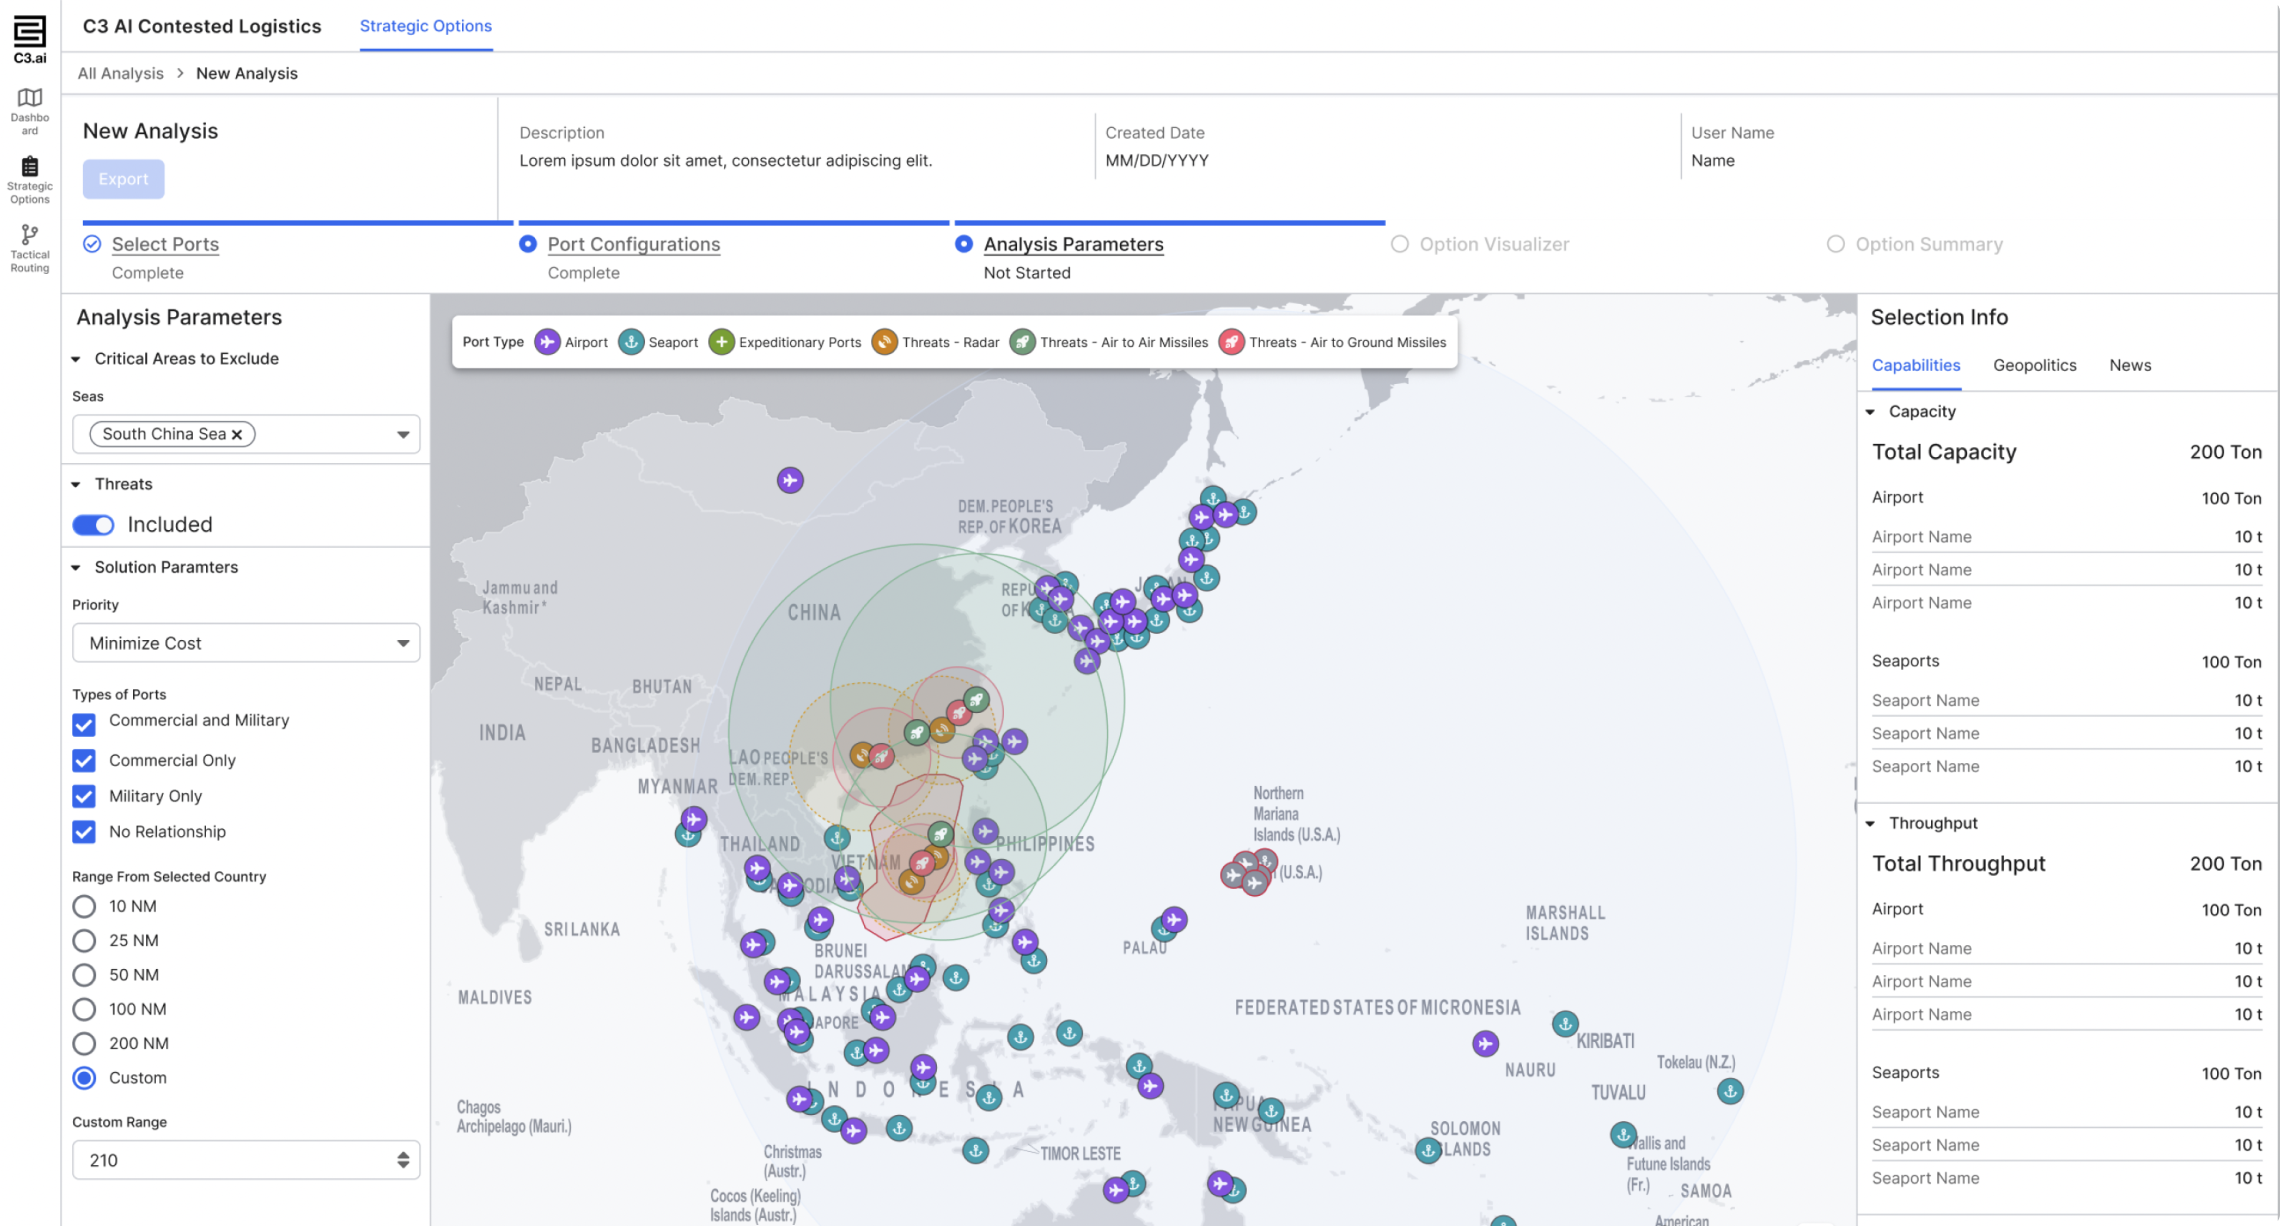Collapse the Capacity section
Screen dimensions: 2280x1226
tap(1870, 412)
